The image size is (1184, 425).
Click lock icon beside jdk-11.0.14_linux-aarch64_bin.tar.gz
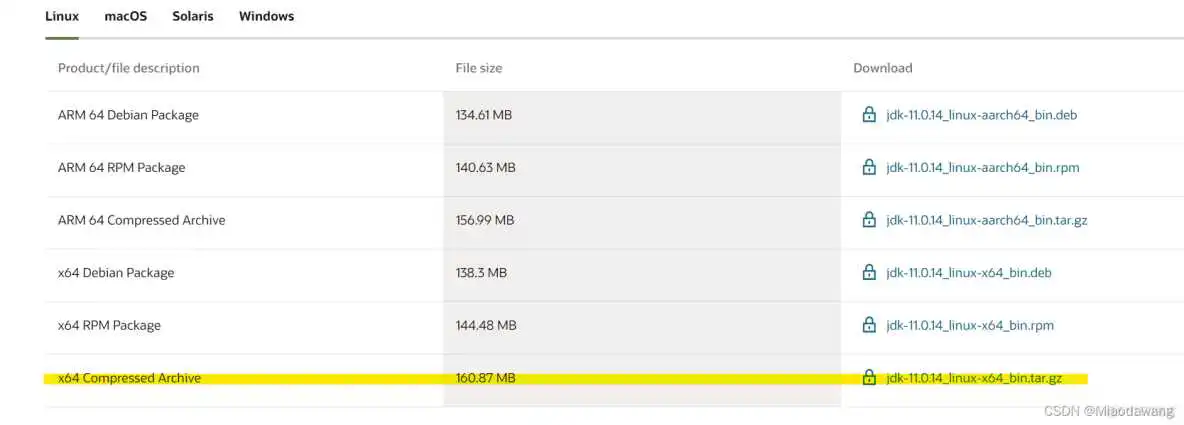pyautogui.click(x=869, y=220)
